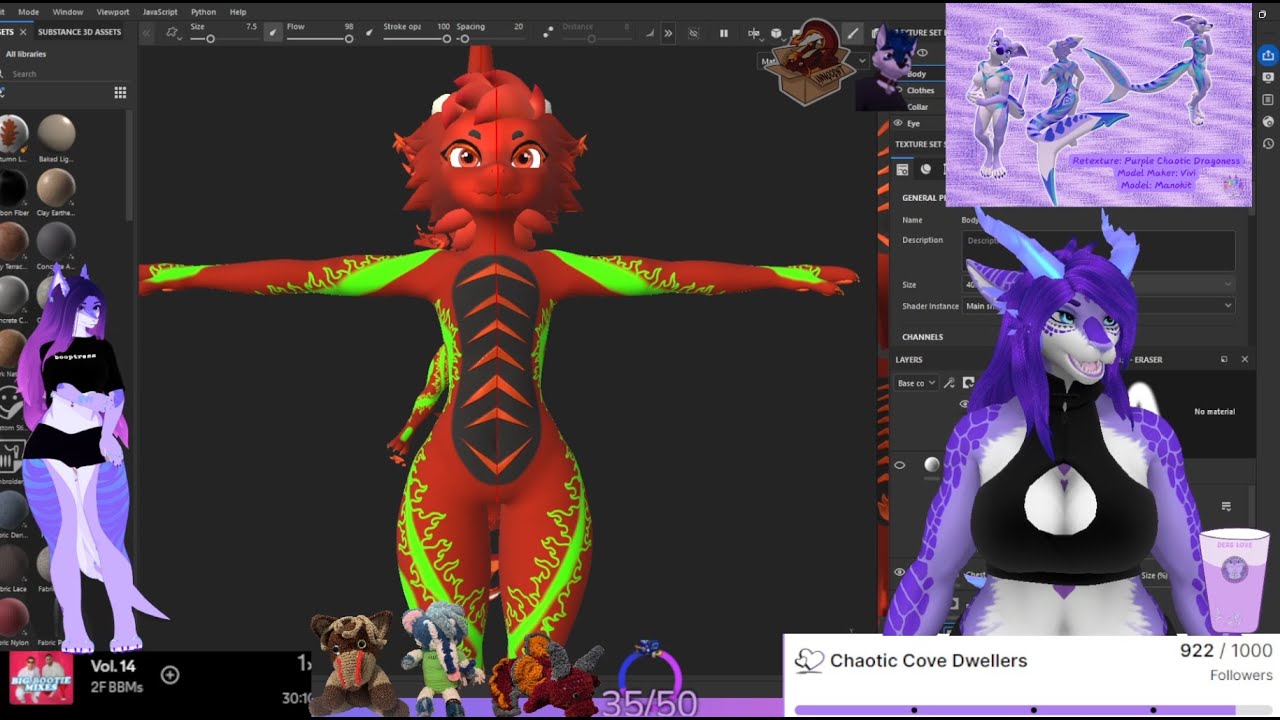
Task: Adjust the Stroke opacity slider
Action: 417,39
